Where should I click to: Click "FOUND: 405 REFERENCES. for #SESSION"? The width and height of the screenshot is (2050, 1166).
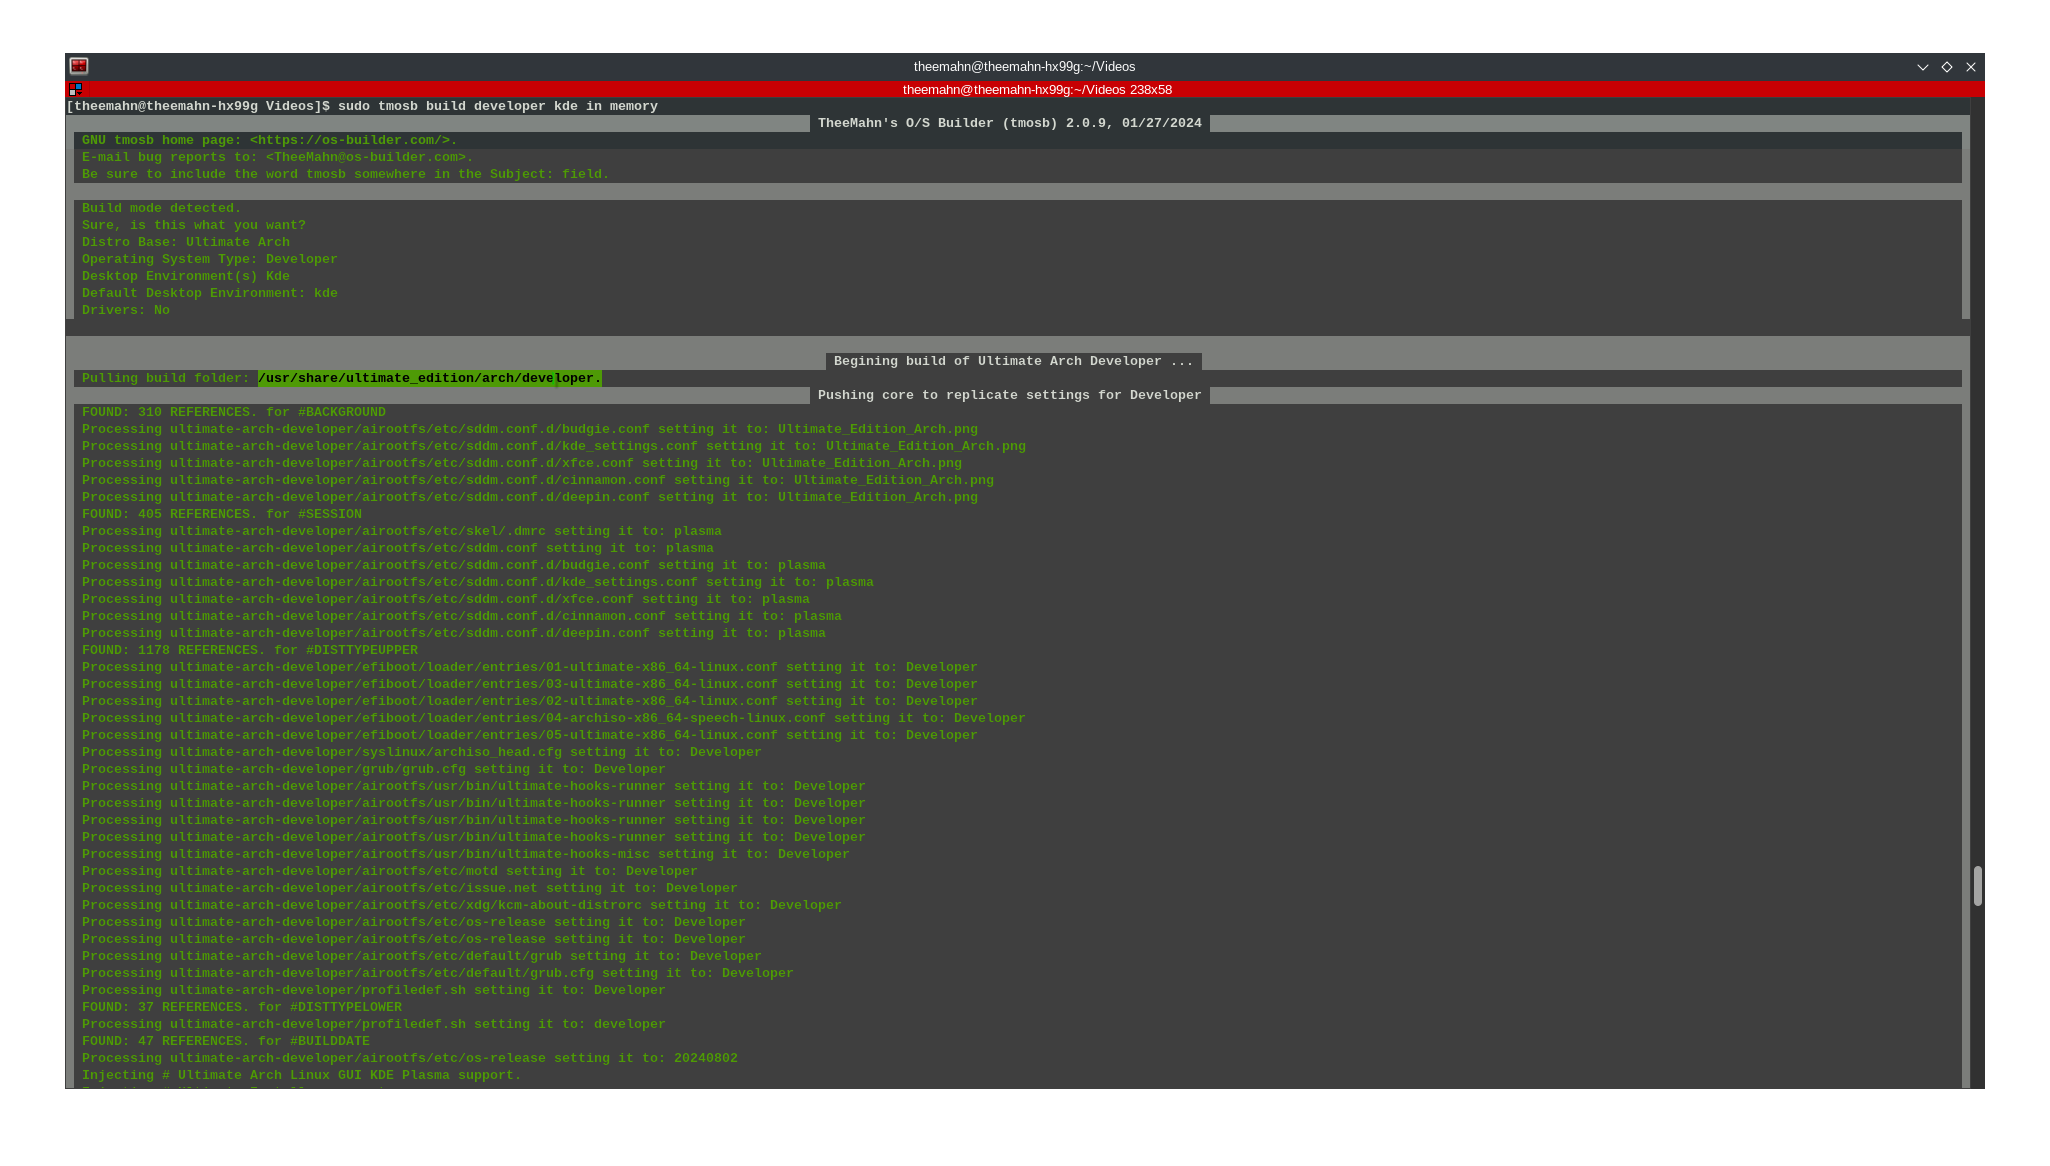point(222,514)
